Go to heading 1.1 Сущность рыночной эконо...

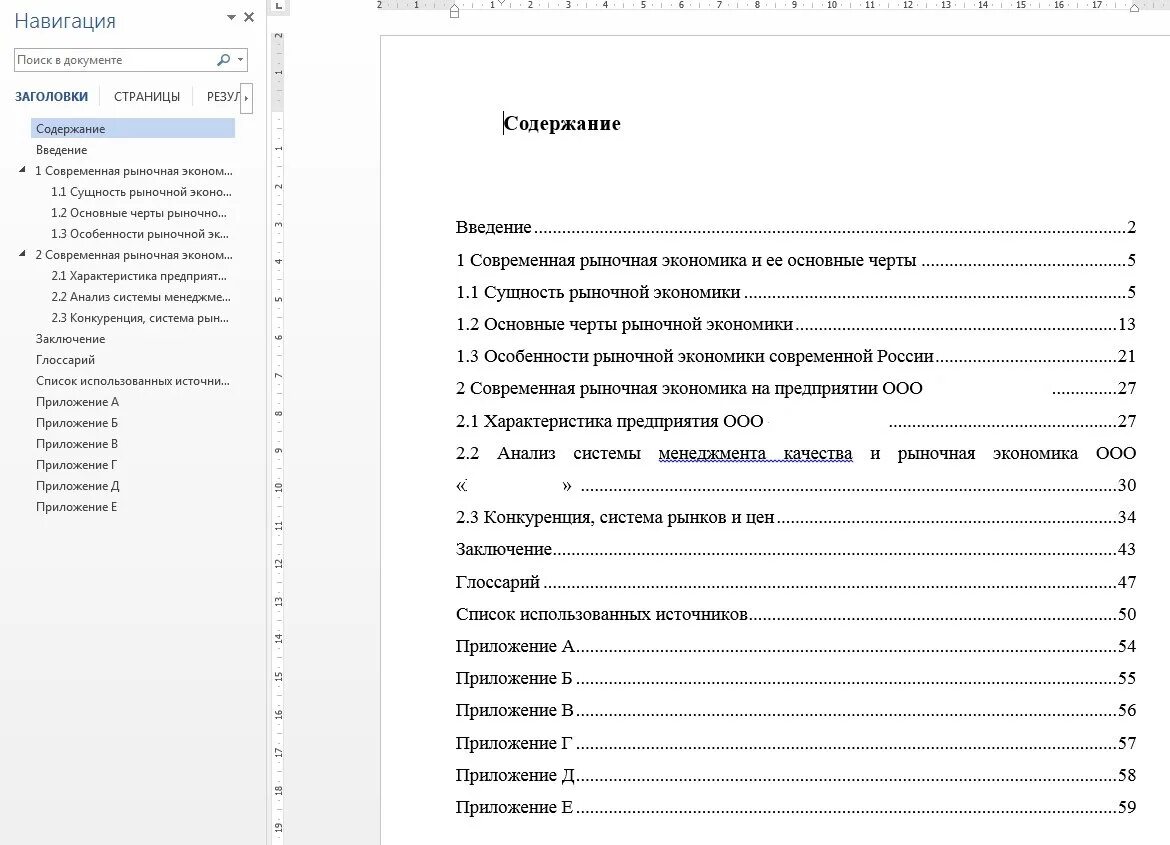pyautogui.click(x=141, y=191)
